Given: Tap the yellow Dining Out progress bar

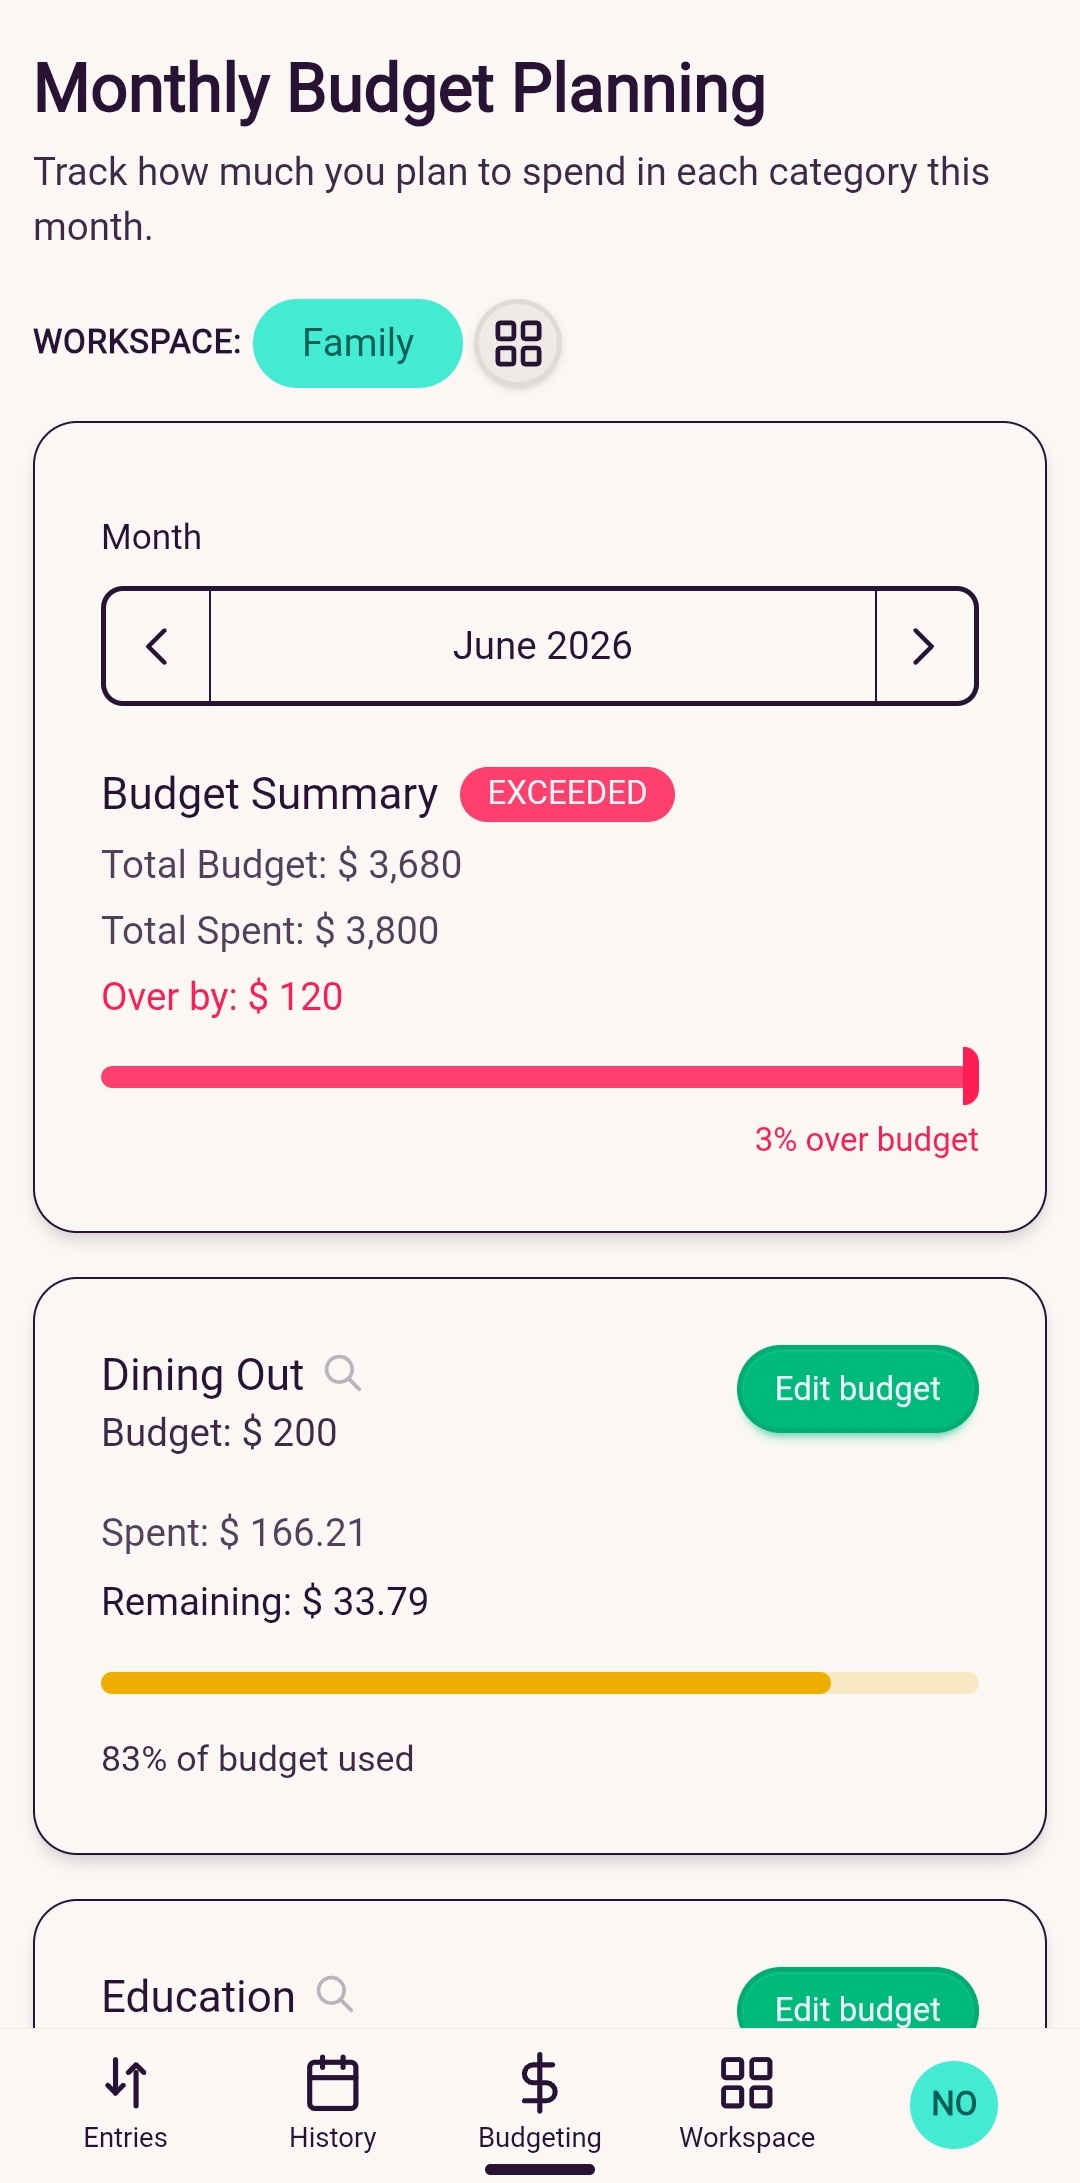Looking at the screenshot, I should click(x=540, y=1683).
